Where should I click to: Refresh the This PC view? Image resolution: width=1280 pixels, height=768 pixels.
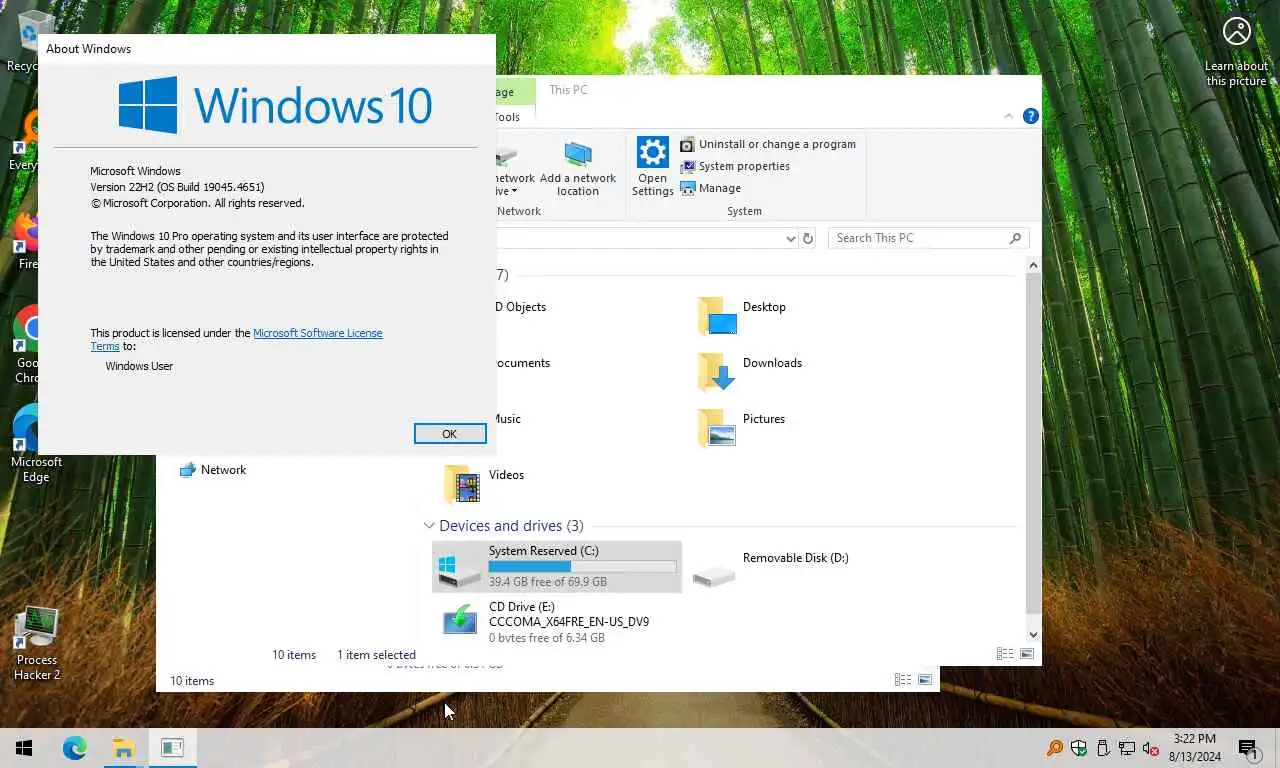[x=808, y=238]
